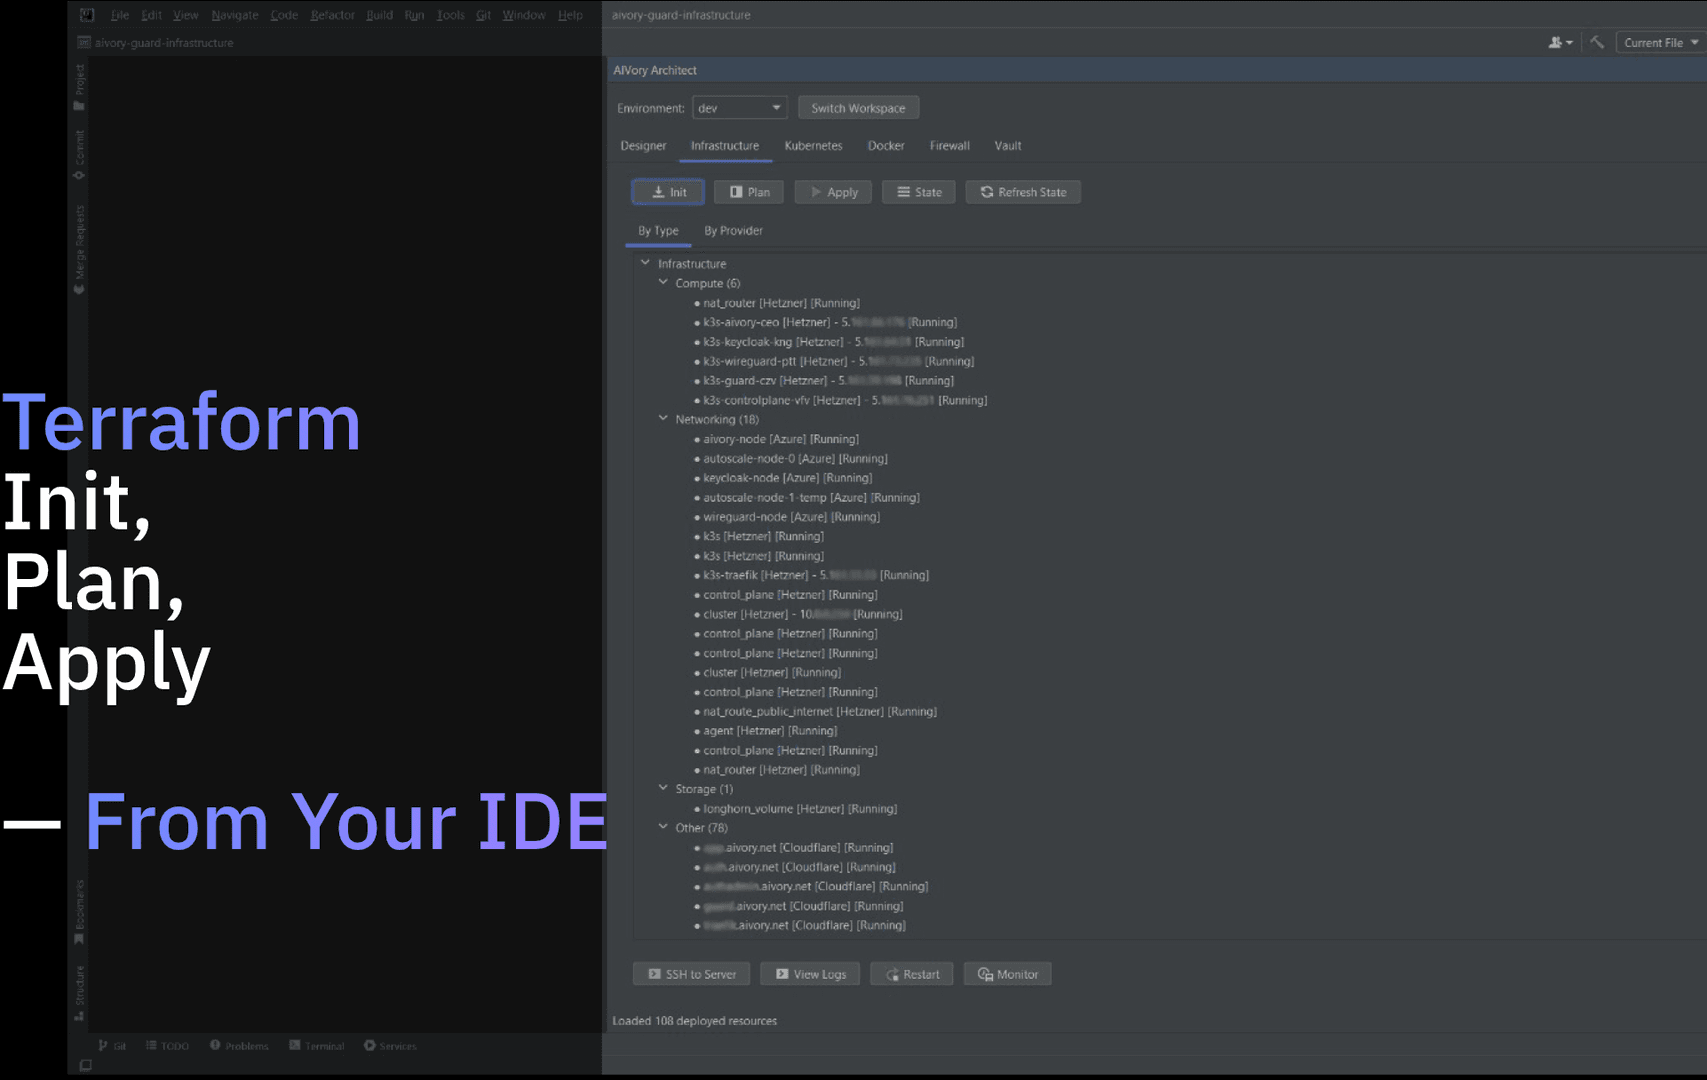1707x1080 pixels.
Task: Run Terraform Plan button
Action: pos(749,192)
